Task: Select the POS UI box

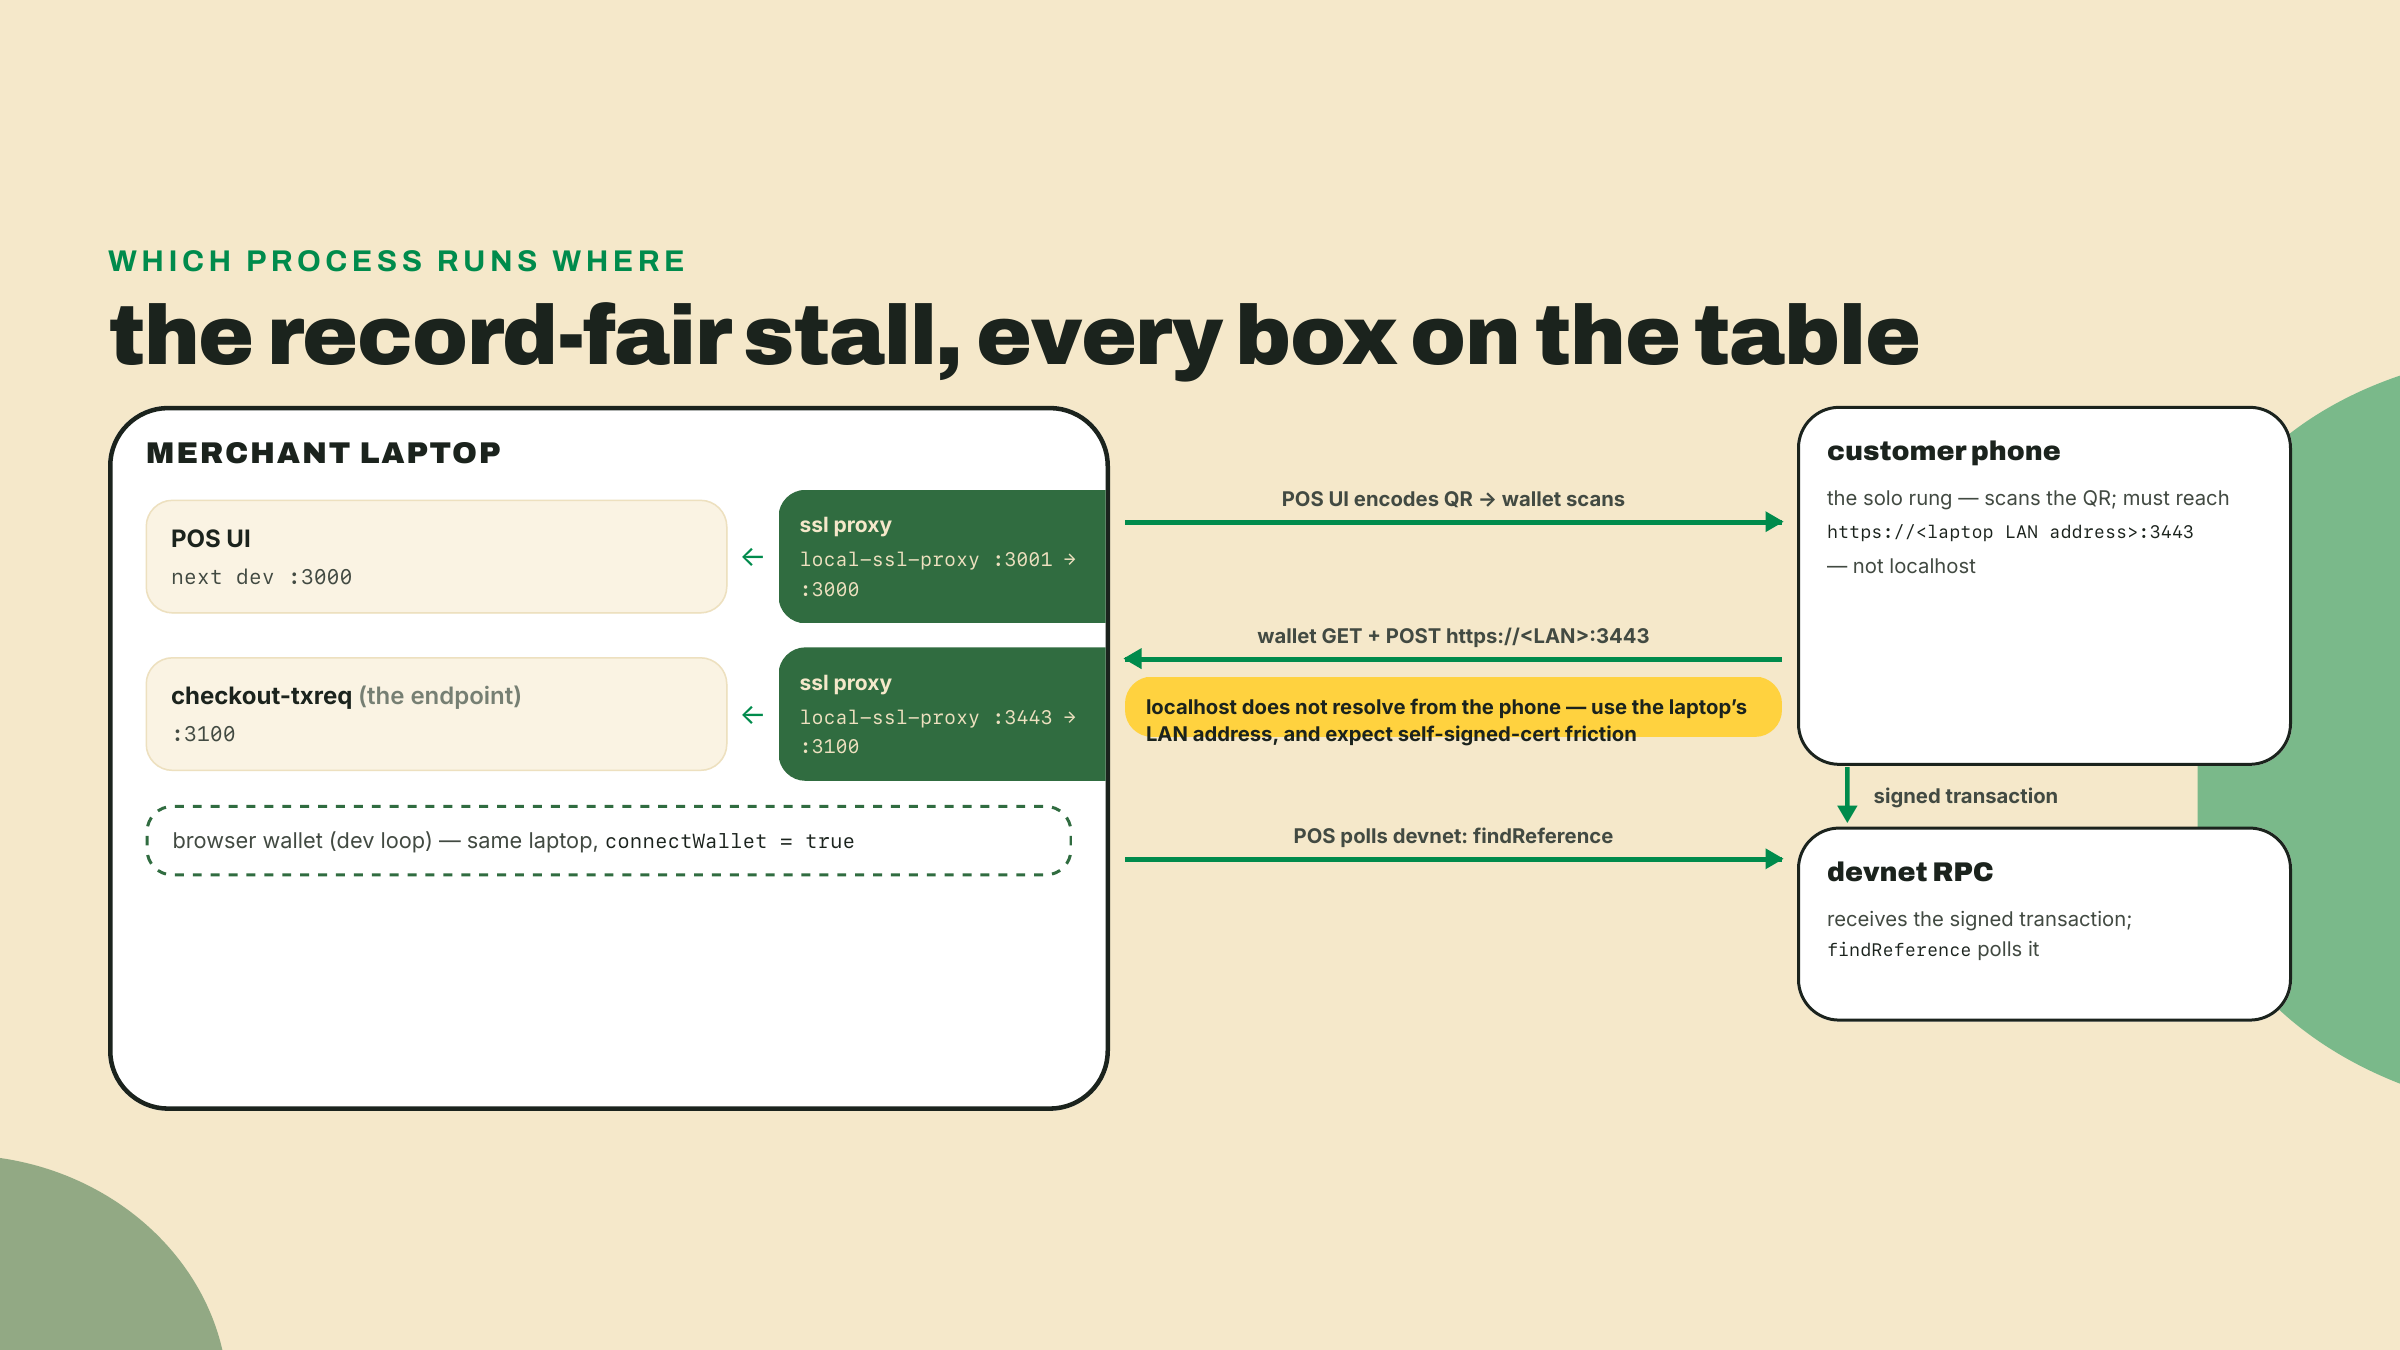Action: [436, 557]
